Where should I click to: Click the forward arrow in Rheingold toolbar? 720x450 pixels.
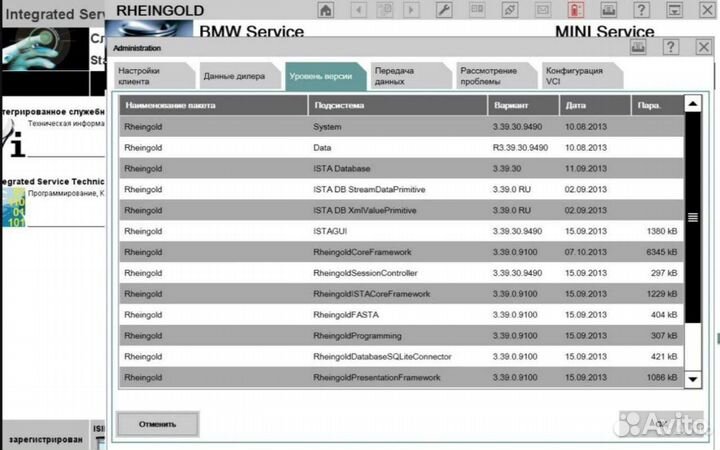[x=411, y=10]
